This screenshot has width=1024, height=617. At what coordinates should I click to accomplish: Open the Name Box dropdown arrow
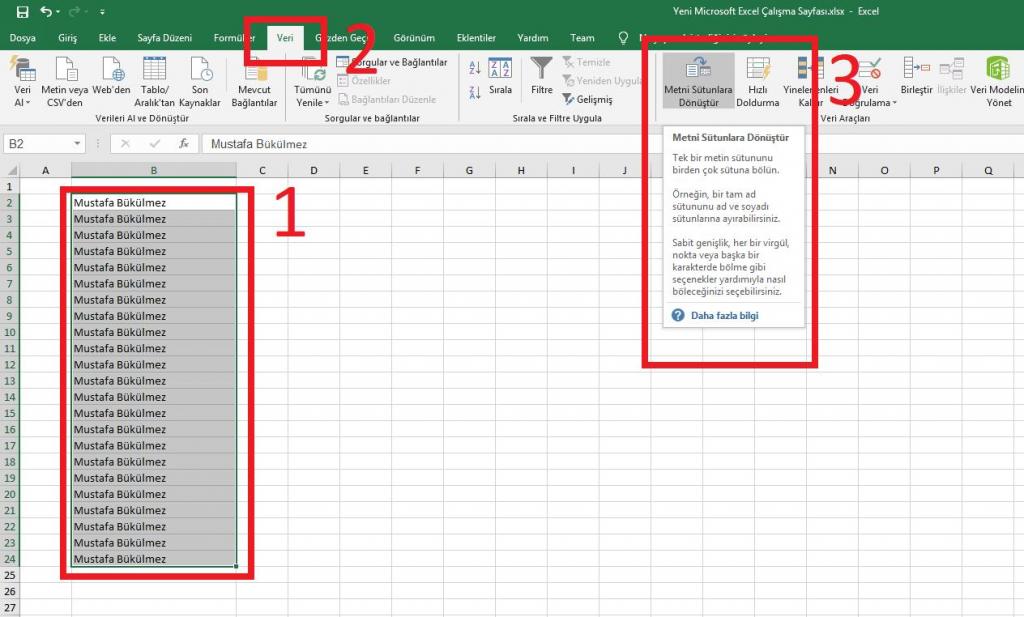[77, 144]
